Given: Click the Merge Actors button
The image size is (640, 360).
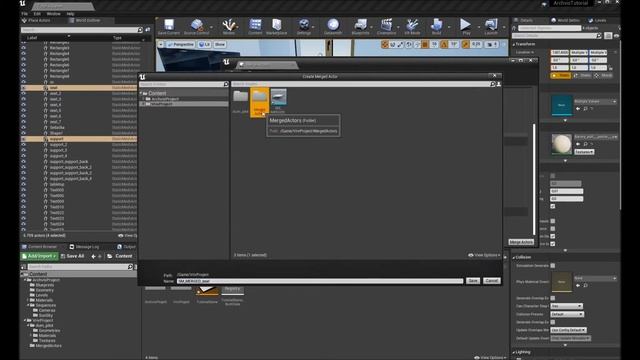Looking at the screenshot, I should point(521,242).
